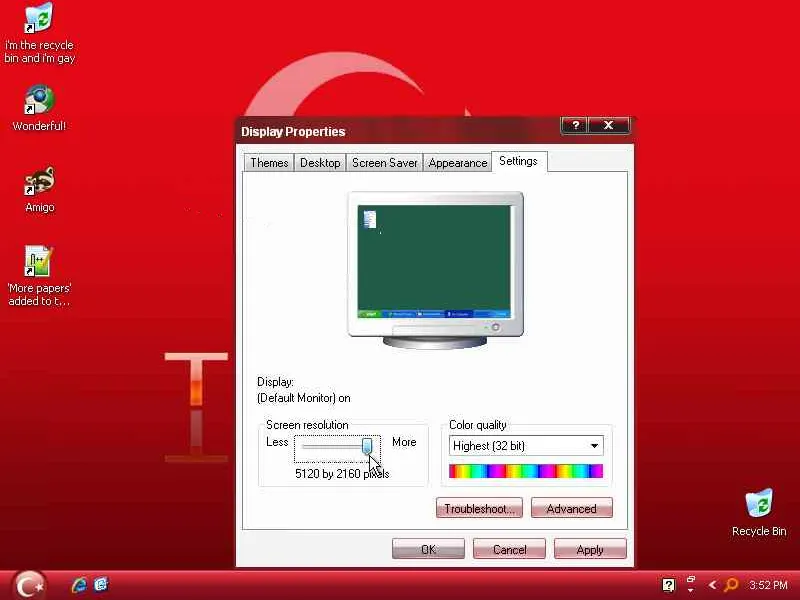The width and height of the screenshot is (800, 600).
Task: Click the 'Less' slider label
Action: point(277,442)
